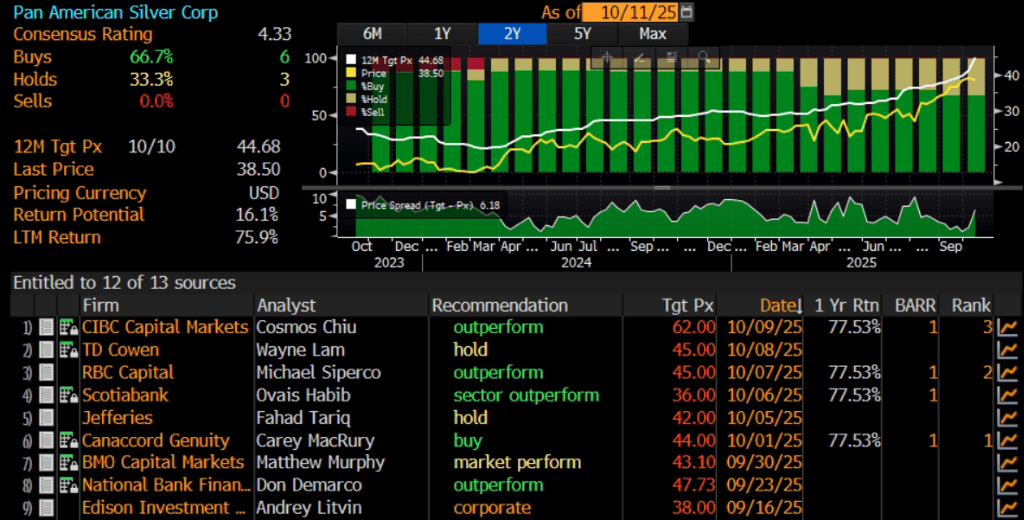Open the TD Cowen firm link
1024x520 pixels.
click(x=120, y=350)
